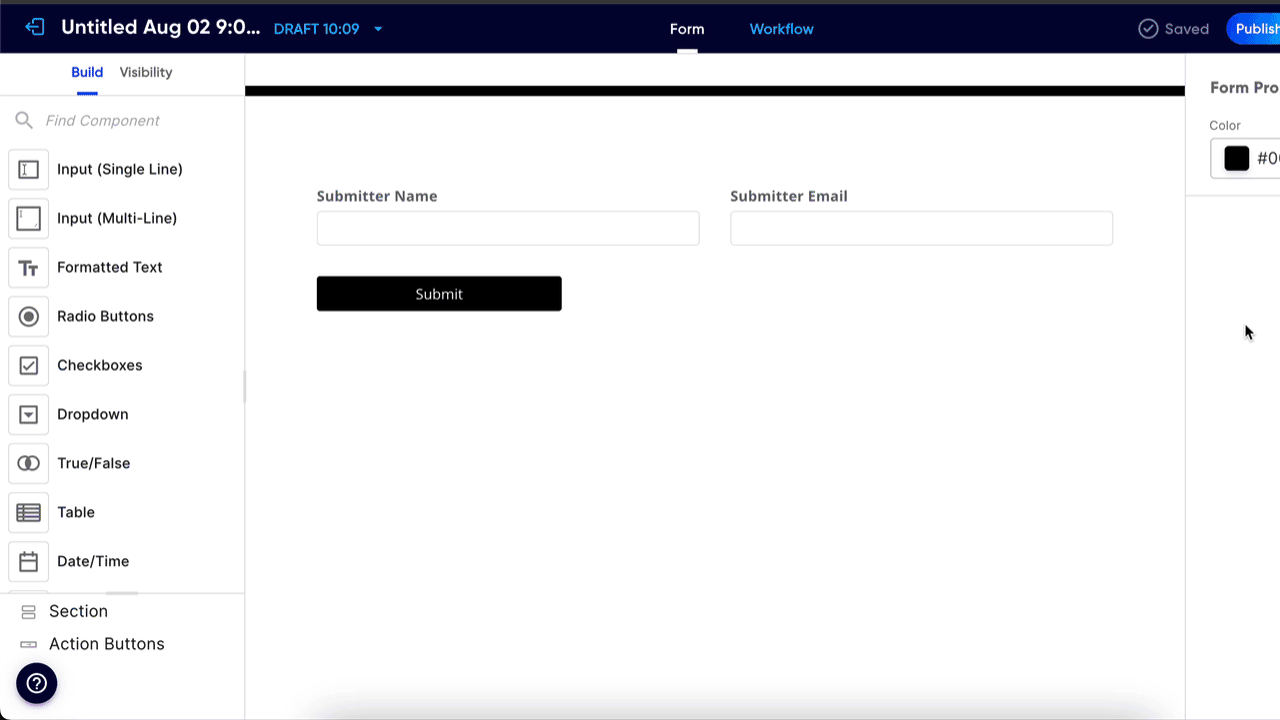Click the Submitter Email label

[x=789, y=196]
